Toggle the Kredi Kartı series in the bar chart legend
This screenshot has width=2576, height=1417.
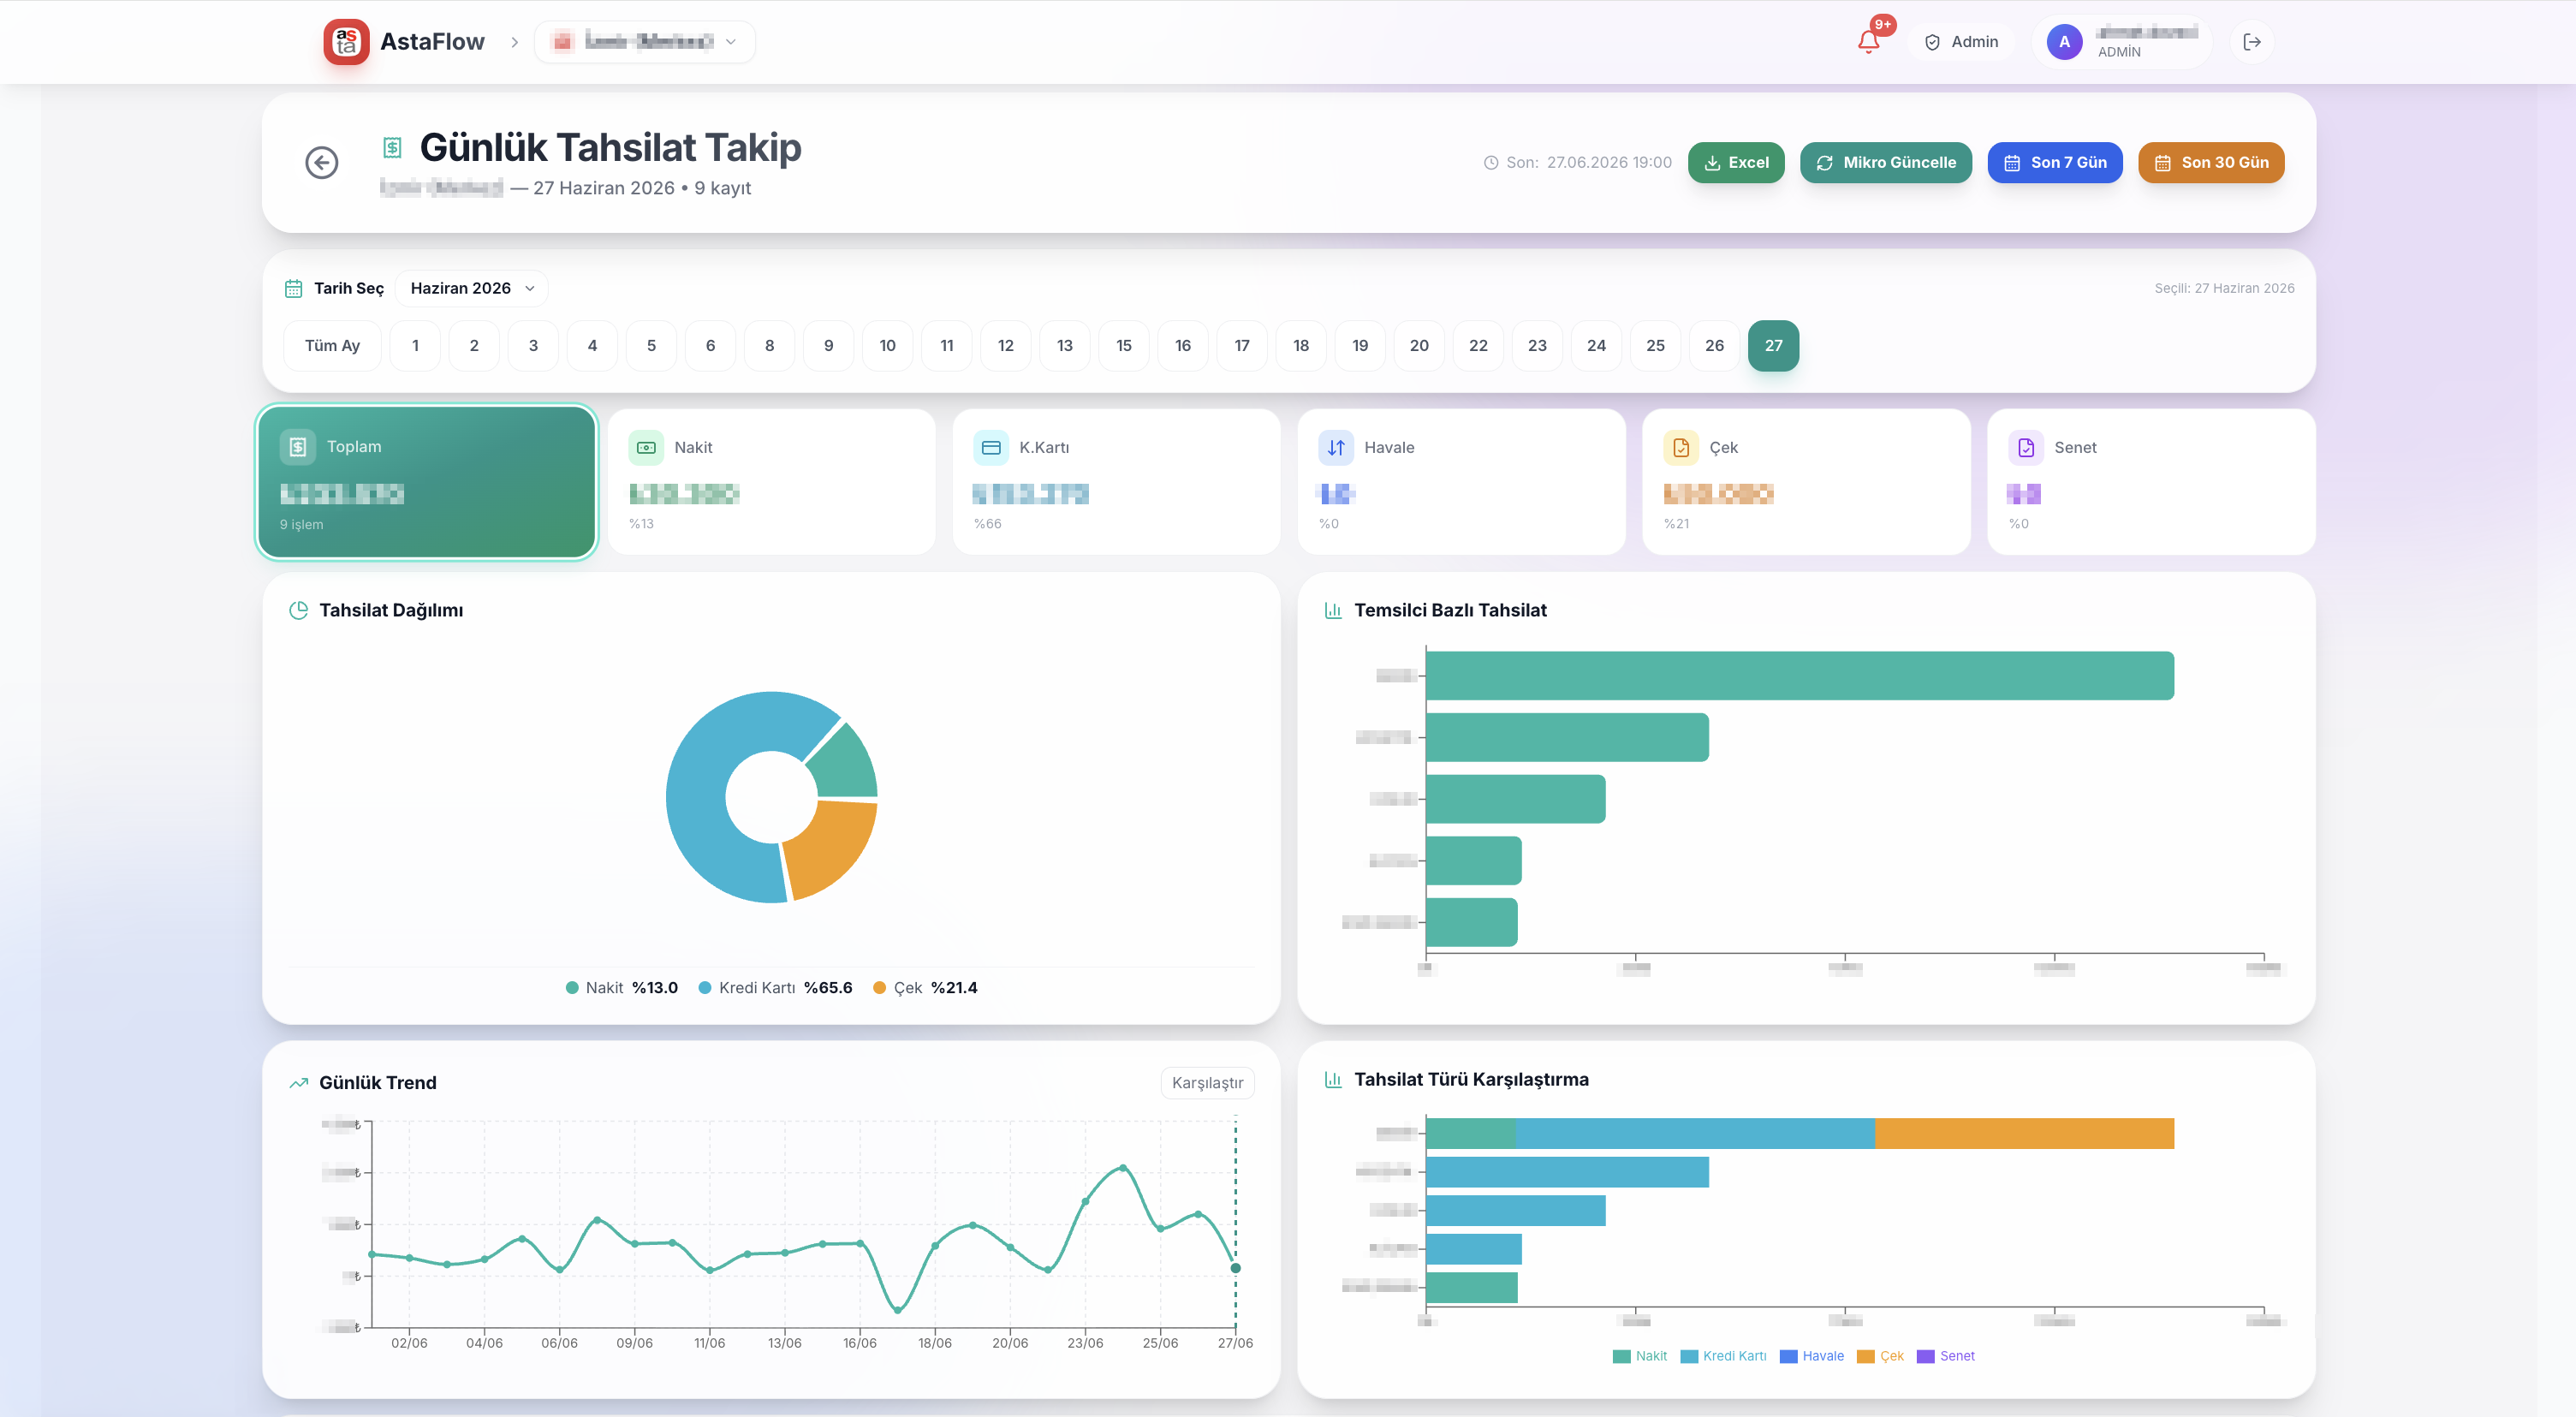[1723, 1356]
